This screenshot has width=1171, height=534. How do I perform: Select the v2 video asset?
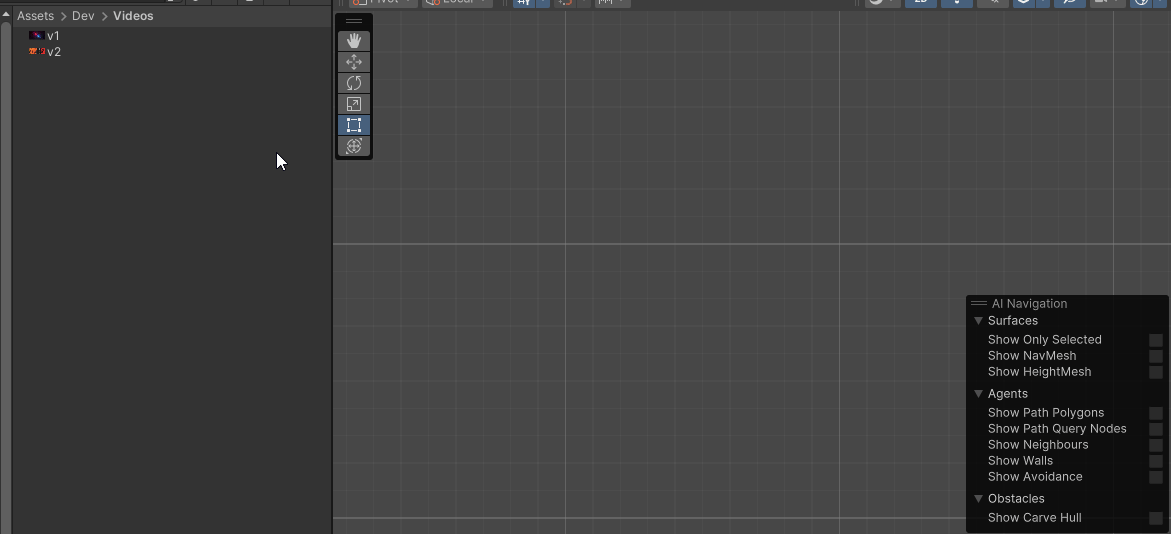(x=53, y=52)
